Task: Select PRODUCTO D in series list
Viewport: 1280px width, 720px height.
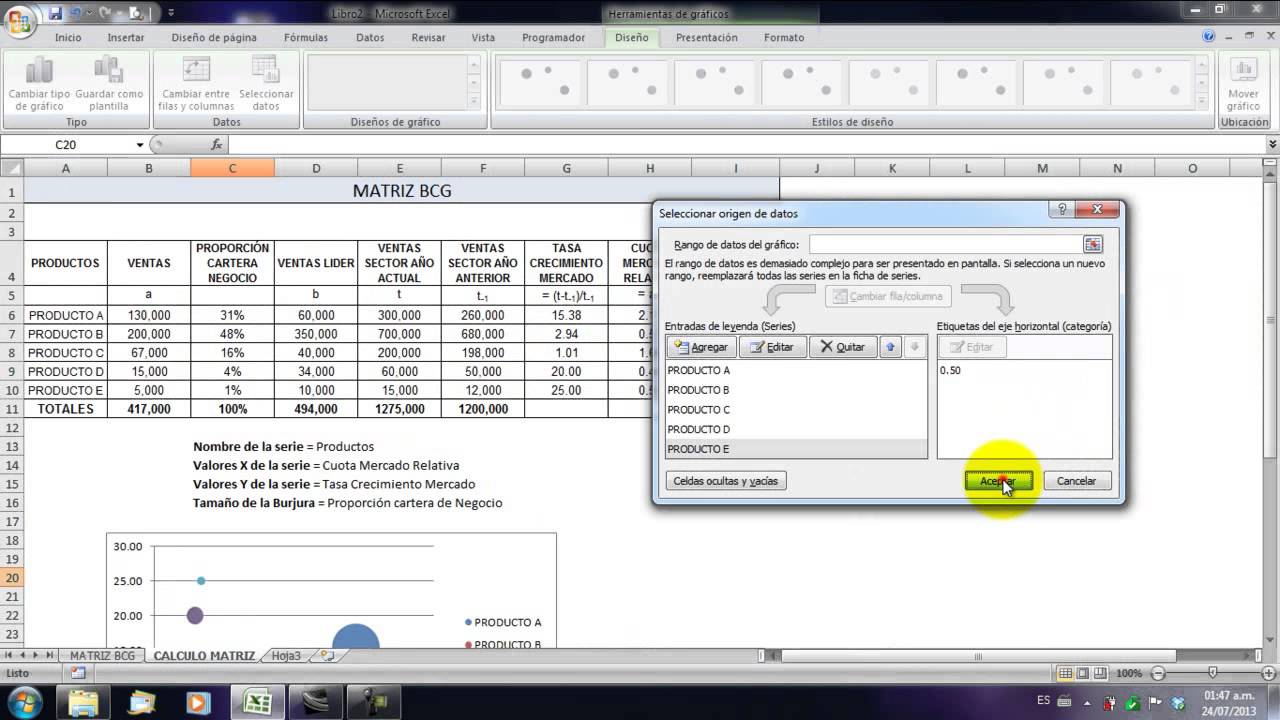Action: pyautogui.click(x=796, y=429)
